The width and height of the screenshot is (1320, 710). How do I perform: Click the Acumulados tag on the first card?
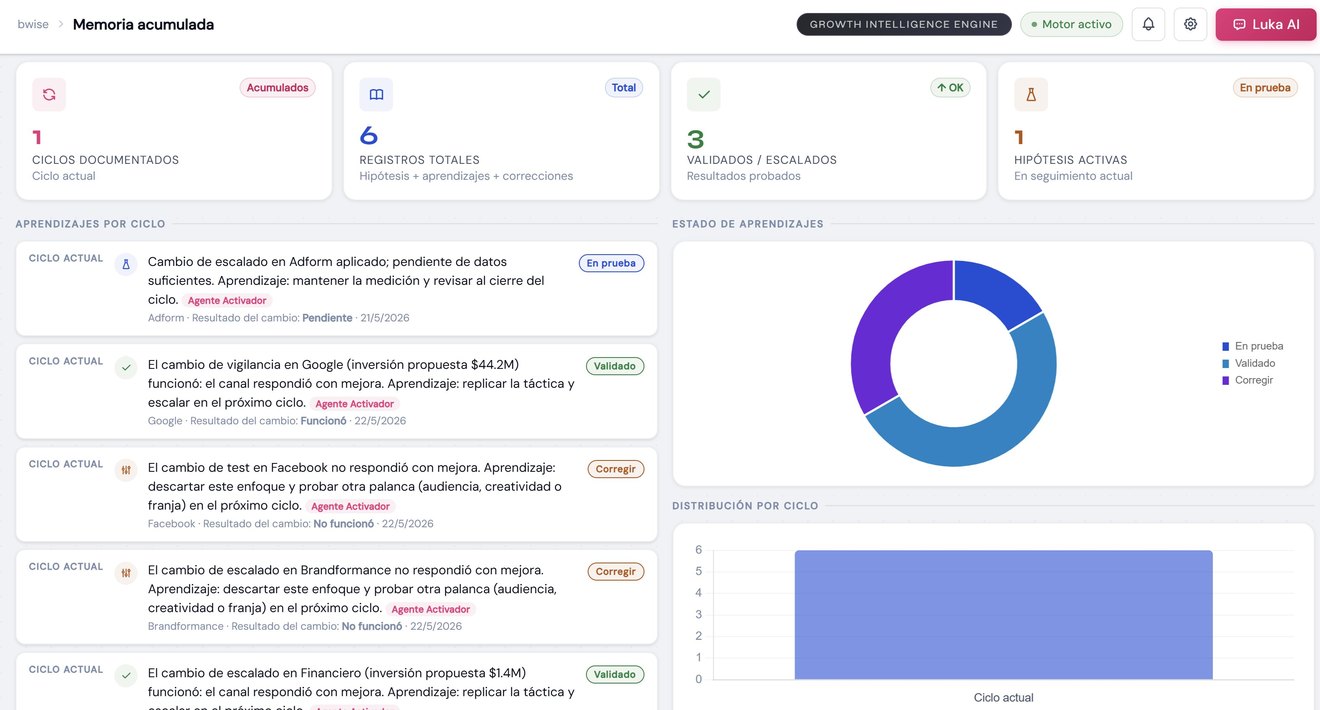(x=278, y=88)
